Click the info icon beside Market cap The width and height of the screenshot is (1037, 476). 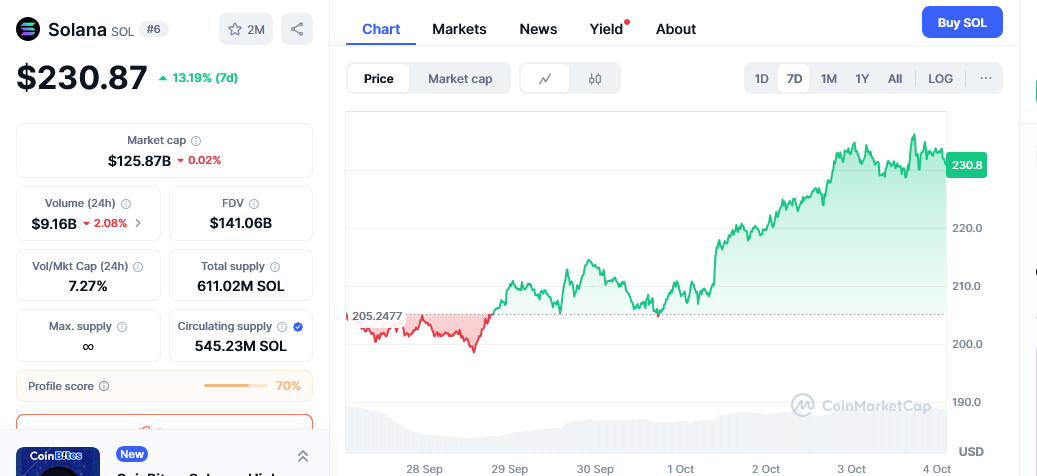pyautogui.click(x=196, y=141)
